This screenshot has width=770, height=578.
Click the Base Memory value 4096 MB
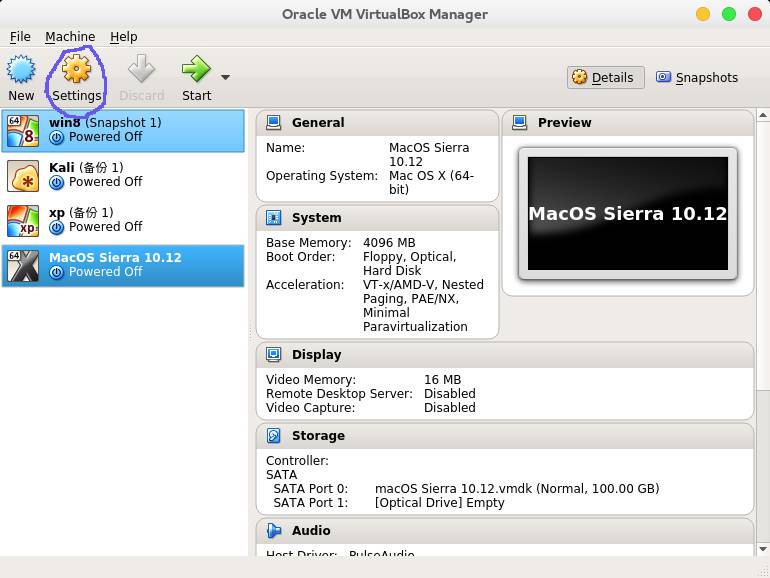389,243
